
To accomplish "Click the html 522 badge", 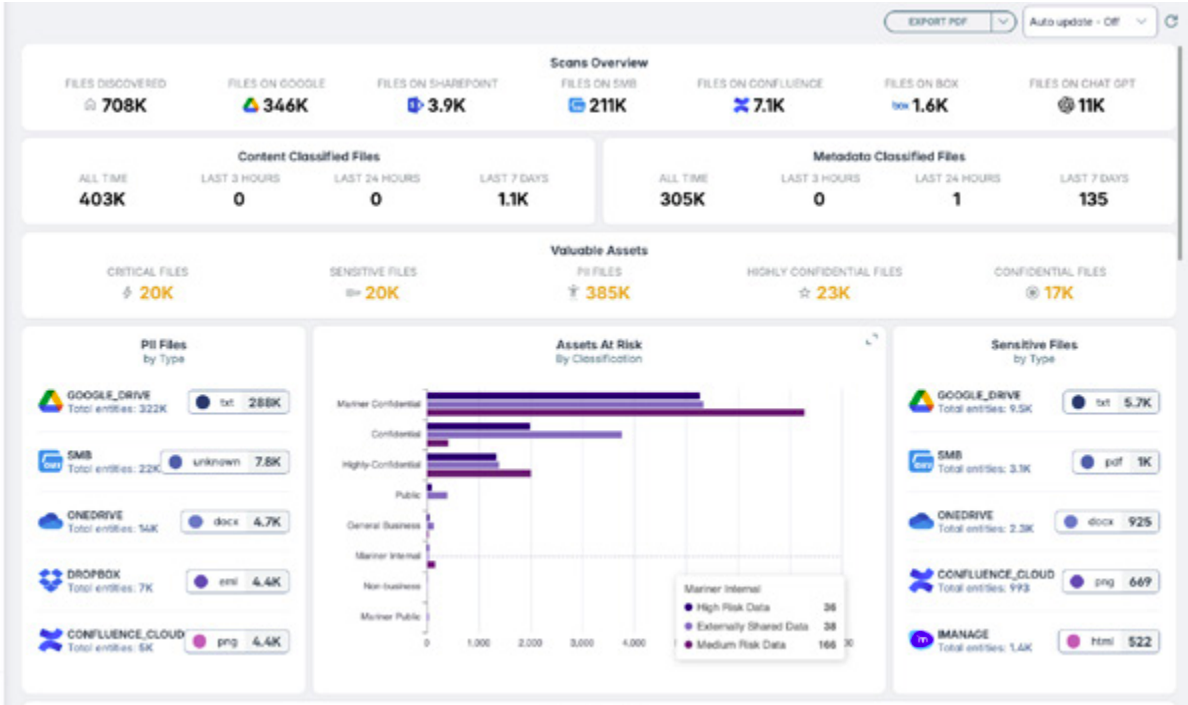I will point(1109,641).
